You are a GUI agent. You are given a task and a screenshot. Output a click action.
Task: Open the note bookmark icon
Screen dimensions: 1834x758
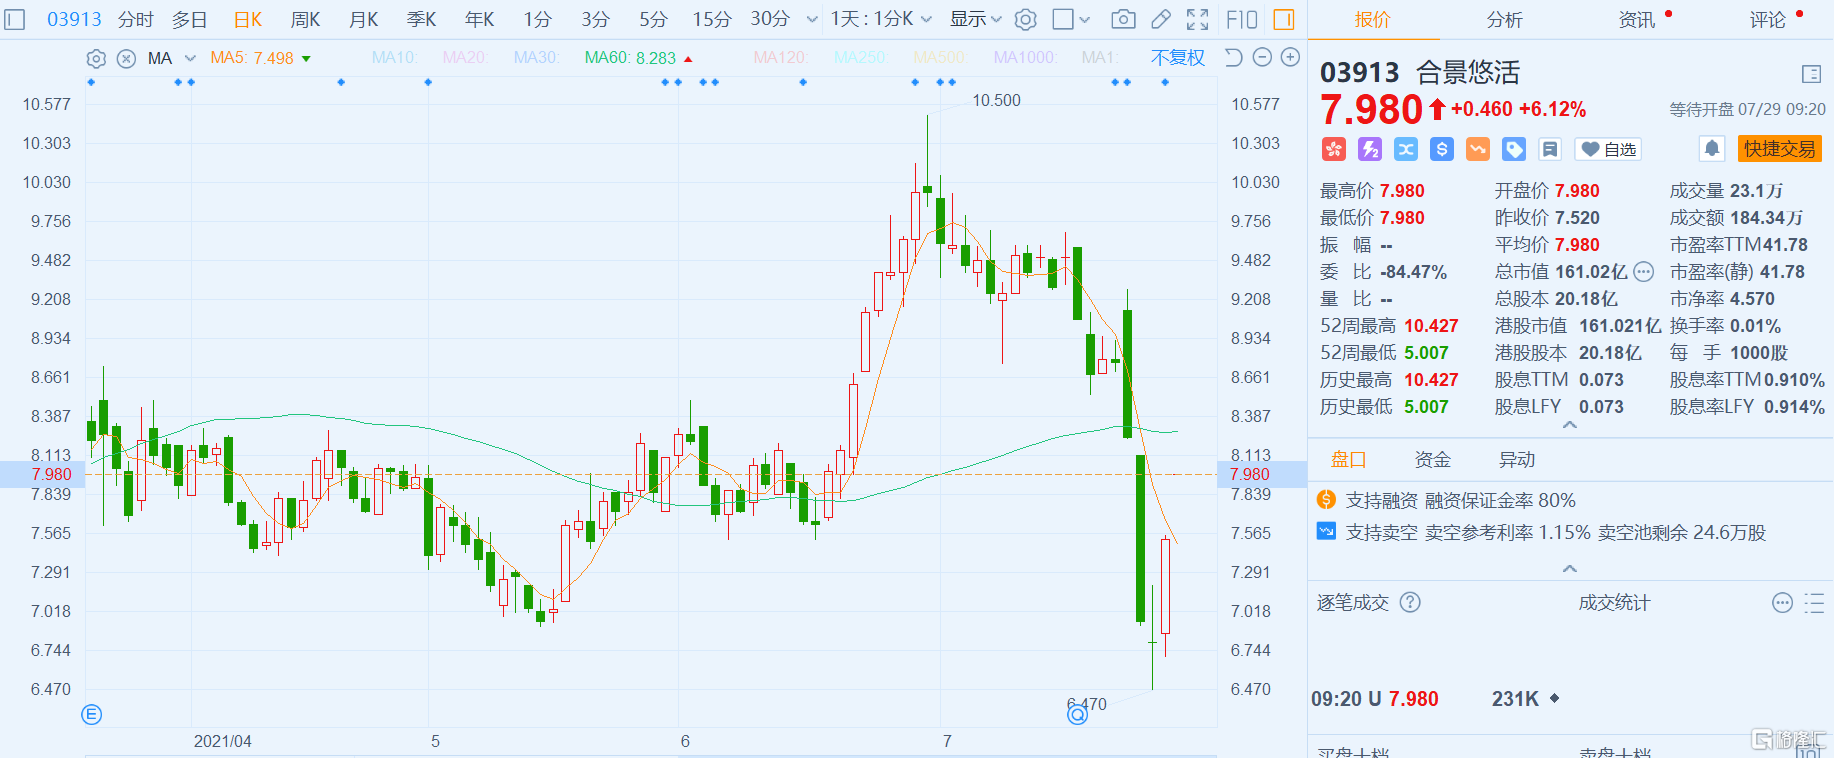pyautogui.click(x=1549, y=149)
